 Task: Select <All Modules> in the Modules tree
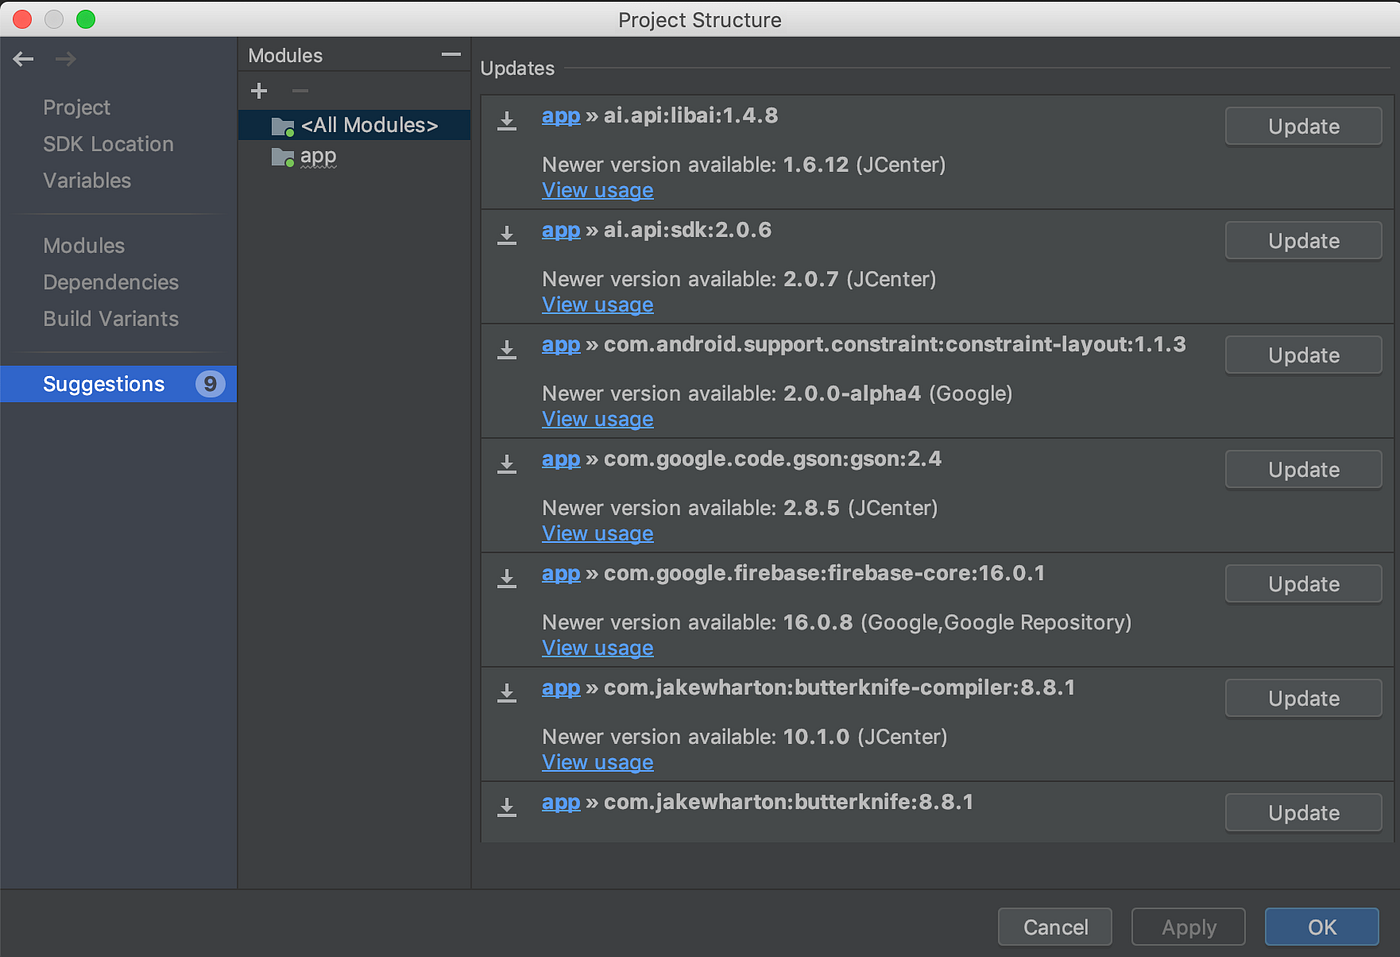point(368,124)
